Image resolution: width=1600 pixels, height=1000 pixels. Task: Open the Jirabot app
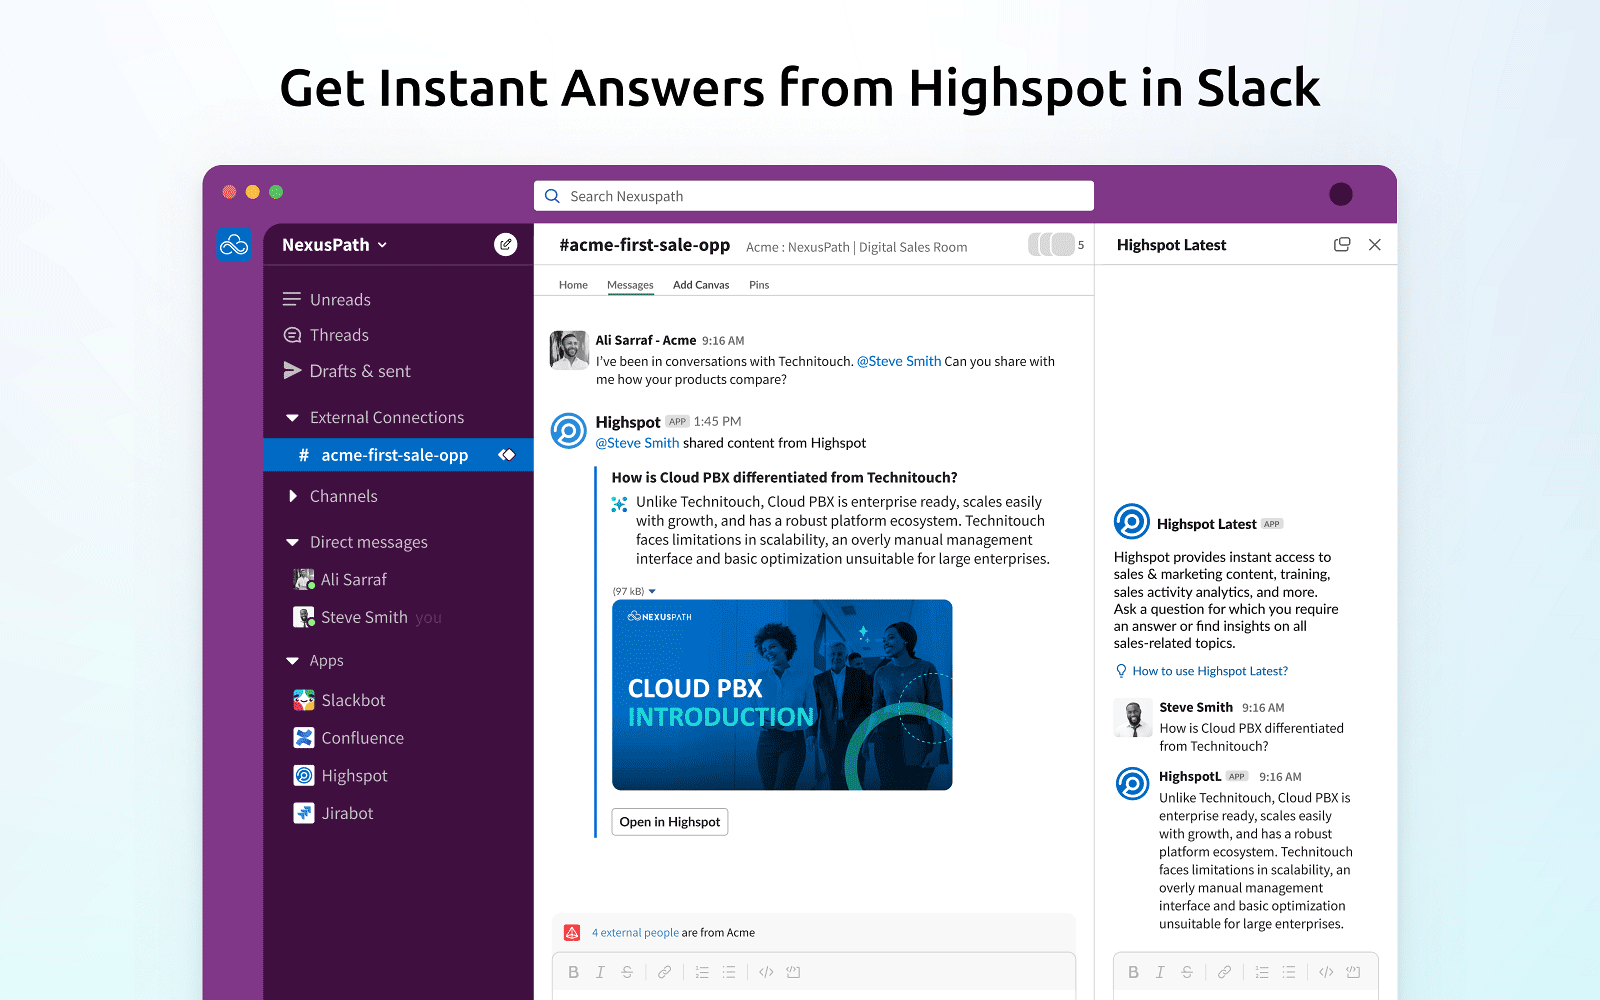[x=347, y=814]
